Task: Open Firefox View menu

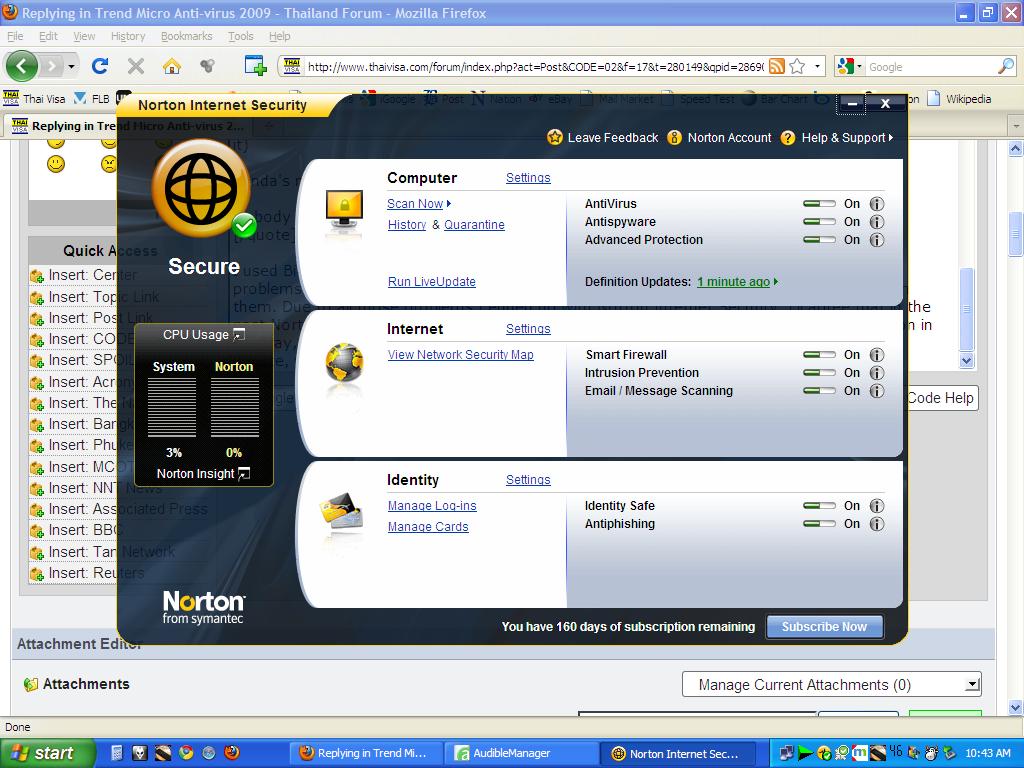Action: [84, 36]
